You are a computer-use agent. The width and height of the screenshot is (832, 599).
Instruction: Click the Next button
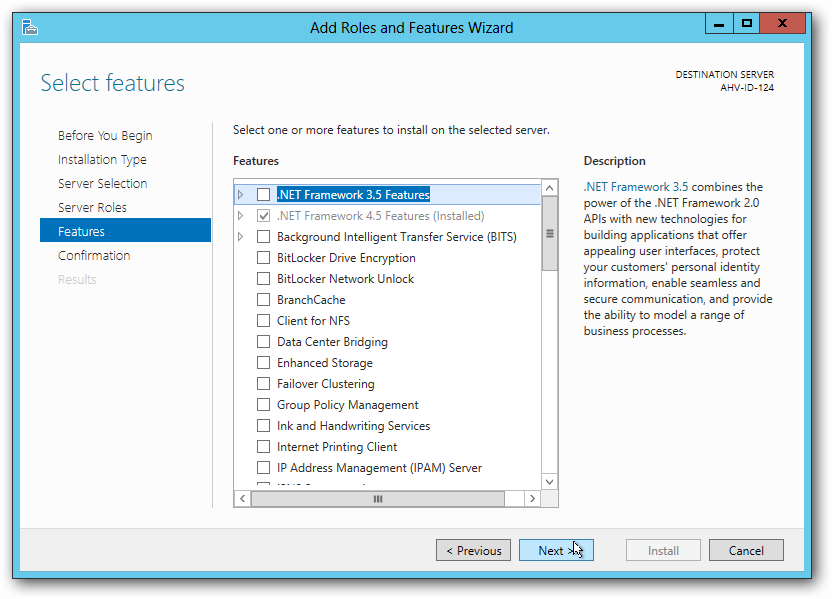(556, 550)
